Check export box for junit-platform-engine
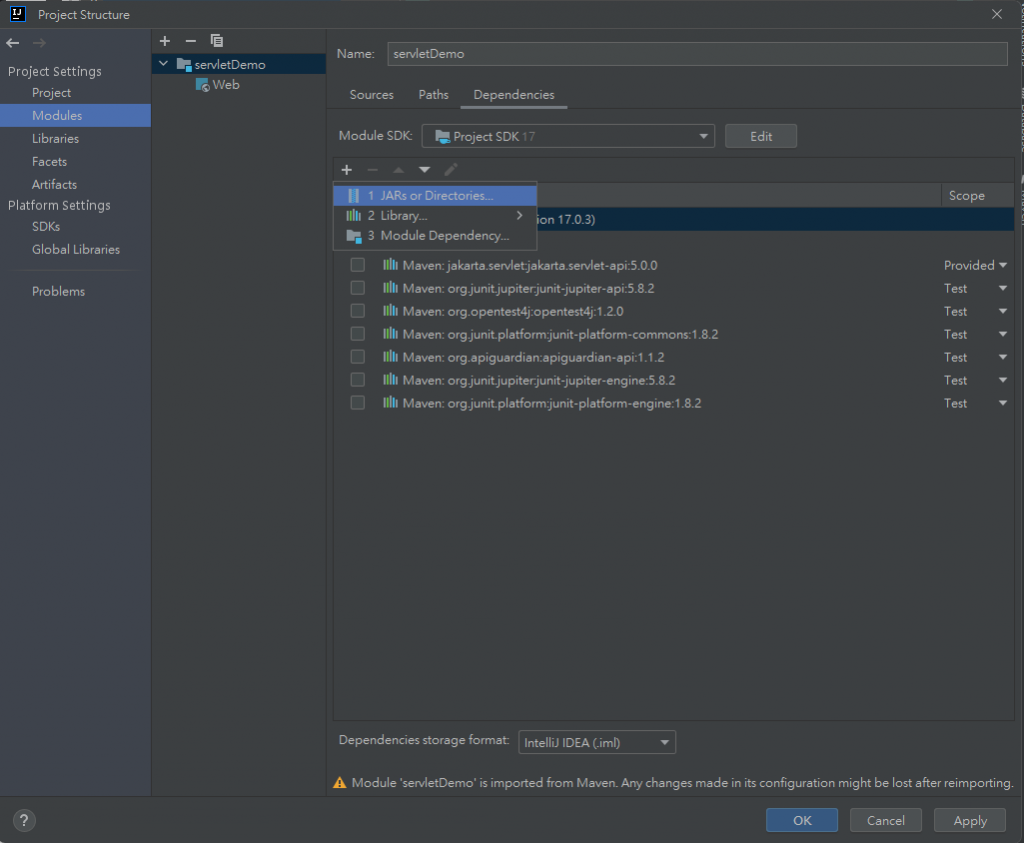 357,402
